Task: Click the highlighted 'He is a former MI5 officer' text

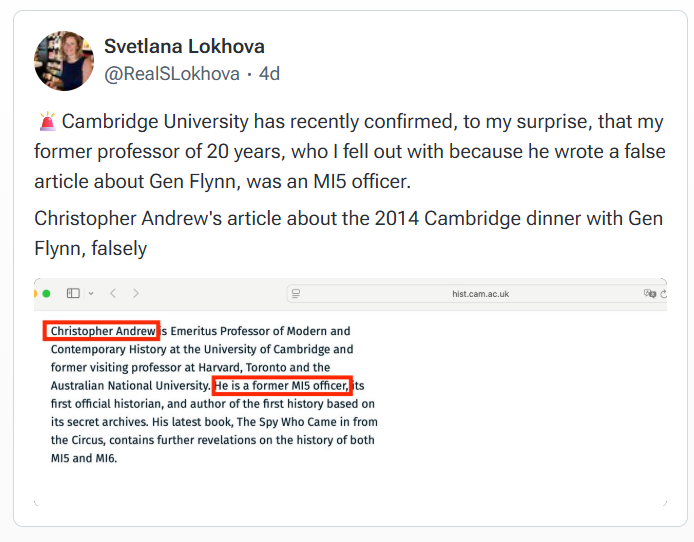Action: 281,386
